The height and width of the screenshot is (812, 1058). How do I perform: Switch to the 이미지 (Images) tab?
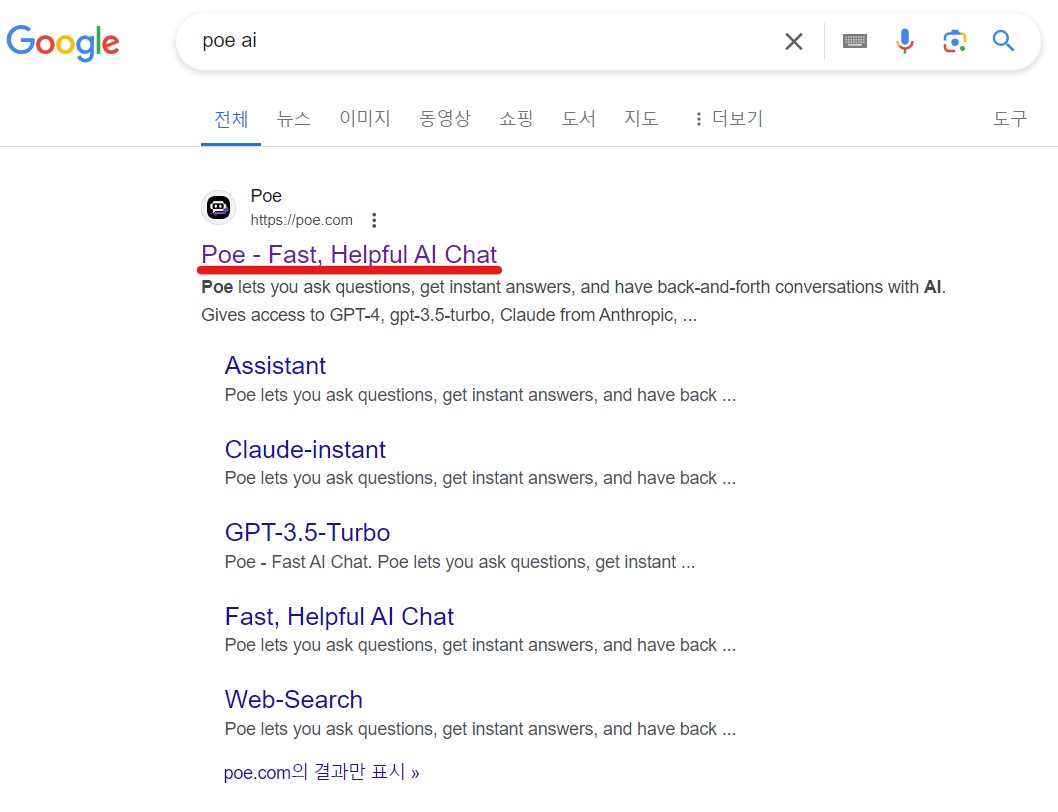click(365, 119)
